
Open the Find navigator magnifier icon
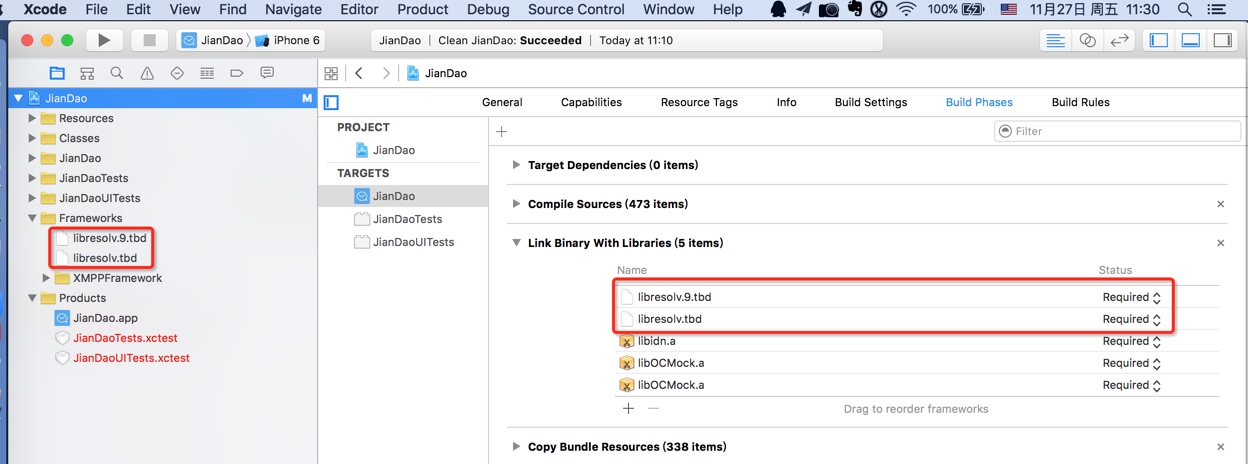[117, 73]
